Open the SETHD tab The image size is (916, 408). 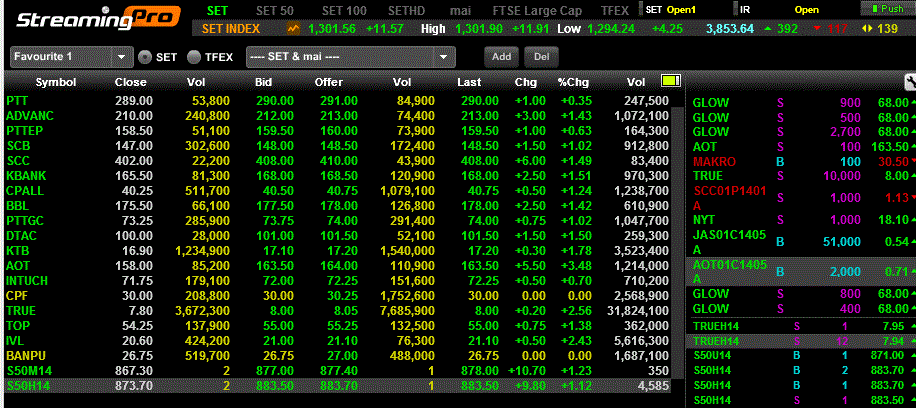click(408, 11)
